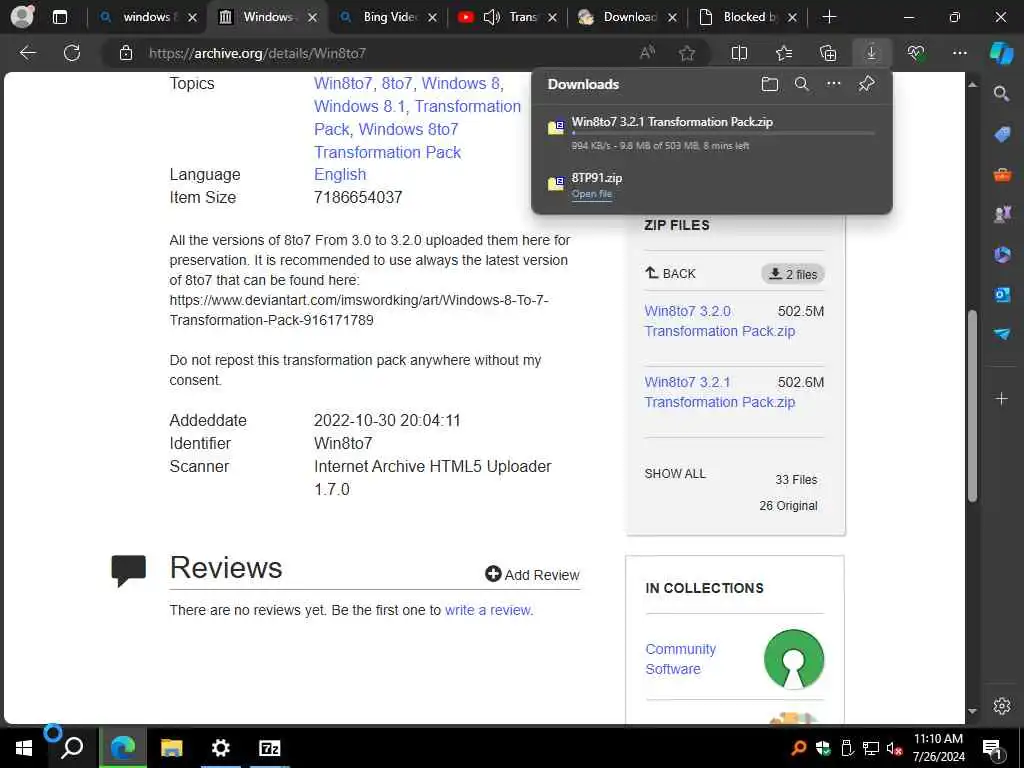Viewport: 1024px width, 768px height.
Task: Download Win8to7 3.2.1 Transformation Pack.zip link
Action: point(720,392)
